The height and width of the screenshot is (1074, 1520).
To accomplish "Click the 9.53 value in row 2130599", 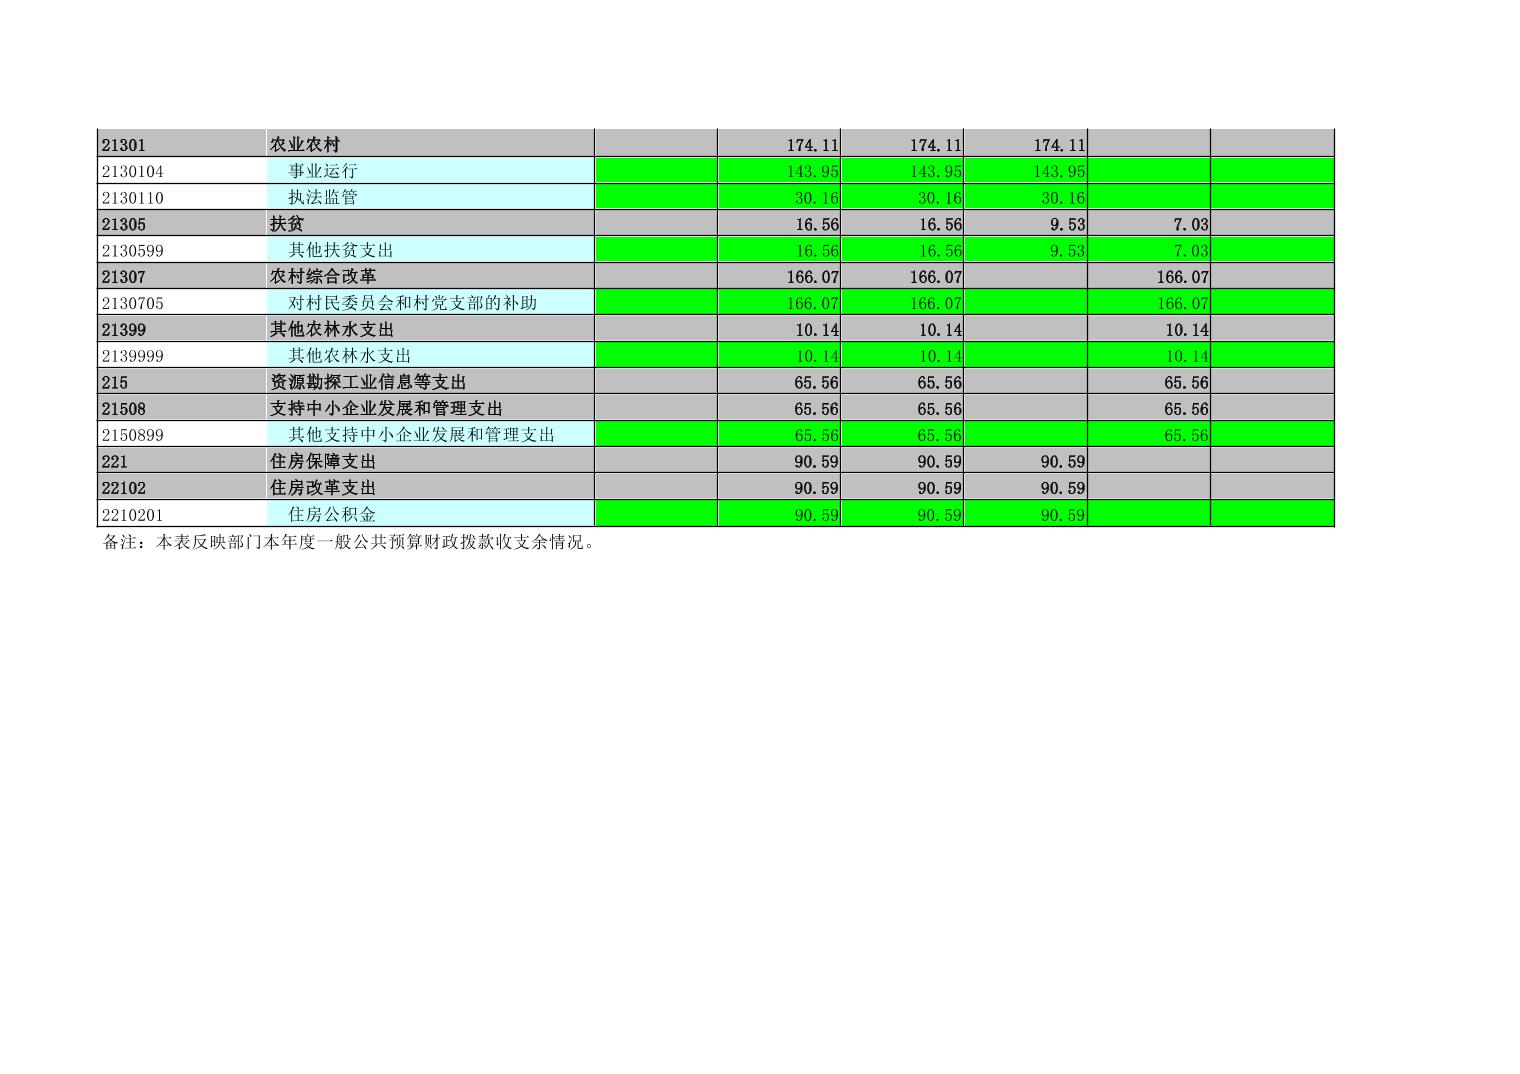I will tap(1067, 250).
